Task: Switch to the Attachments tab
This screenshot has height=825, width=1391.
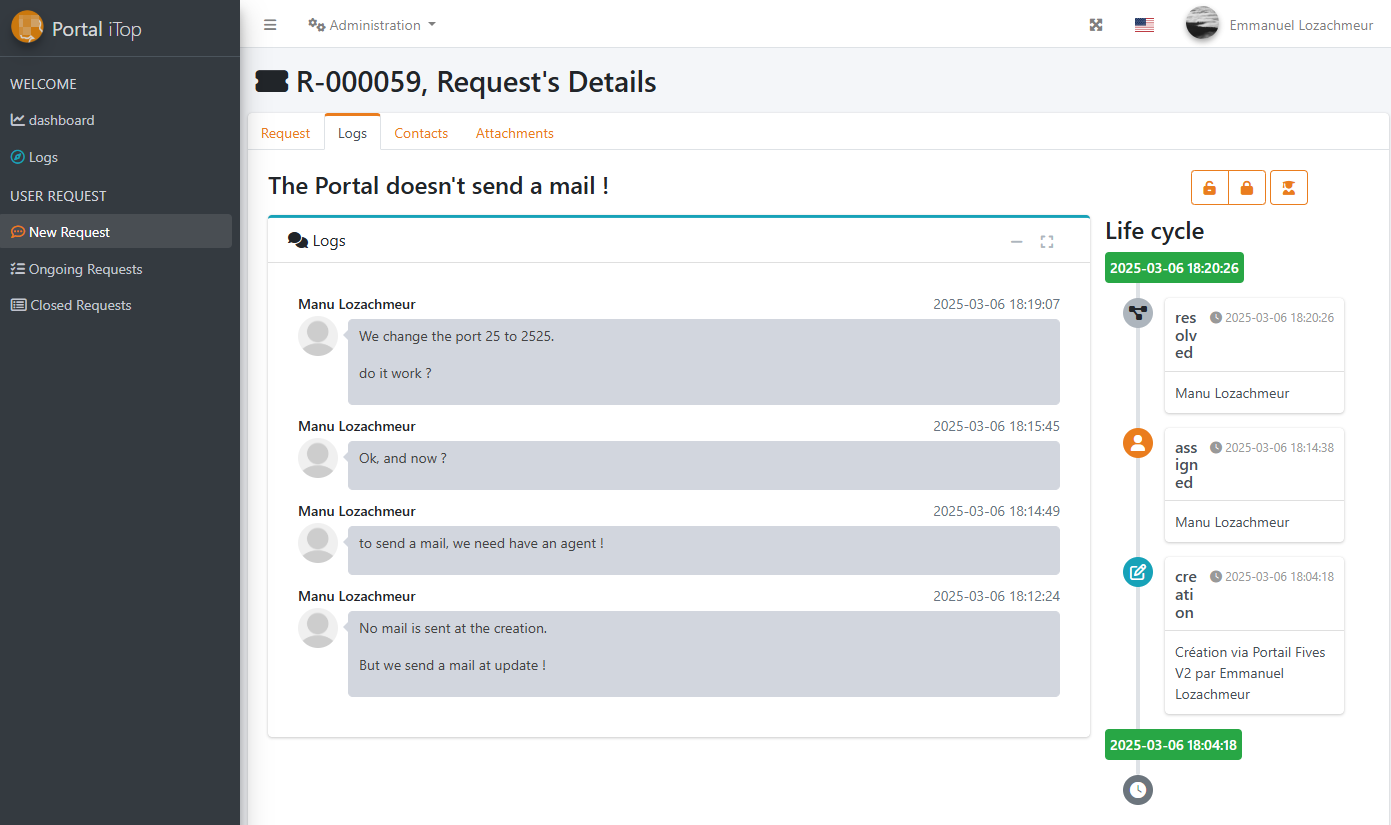Action: point(514,133)
